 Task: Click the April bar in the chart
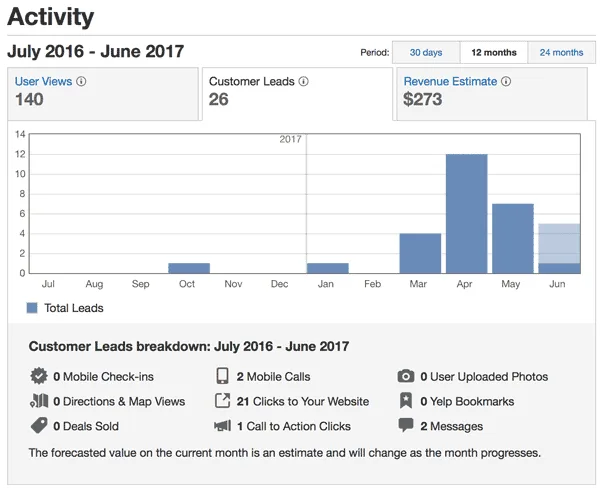[x=466, y=214]
